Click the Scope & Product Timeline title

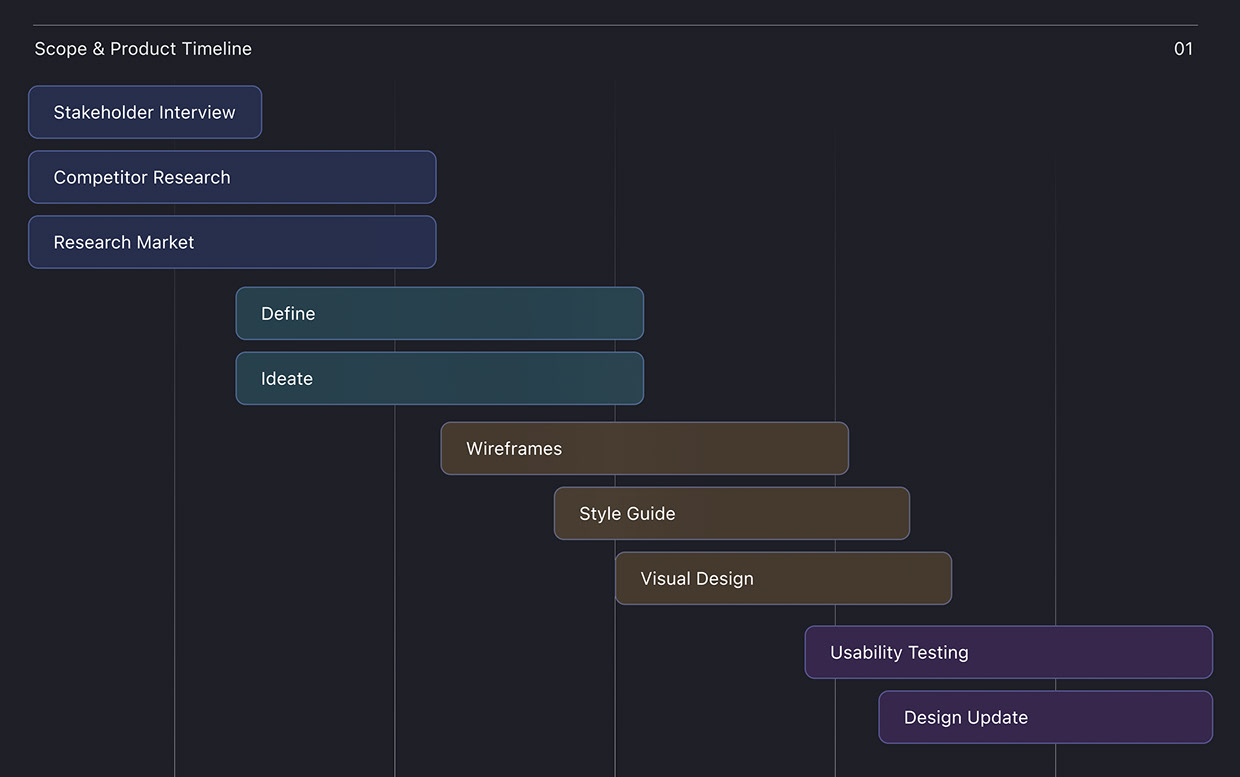pyautogui.click(x=143, y=49)
